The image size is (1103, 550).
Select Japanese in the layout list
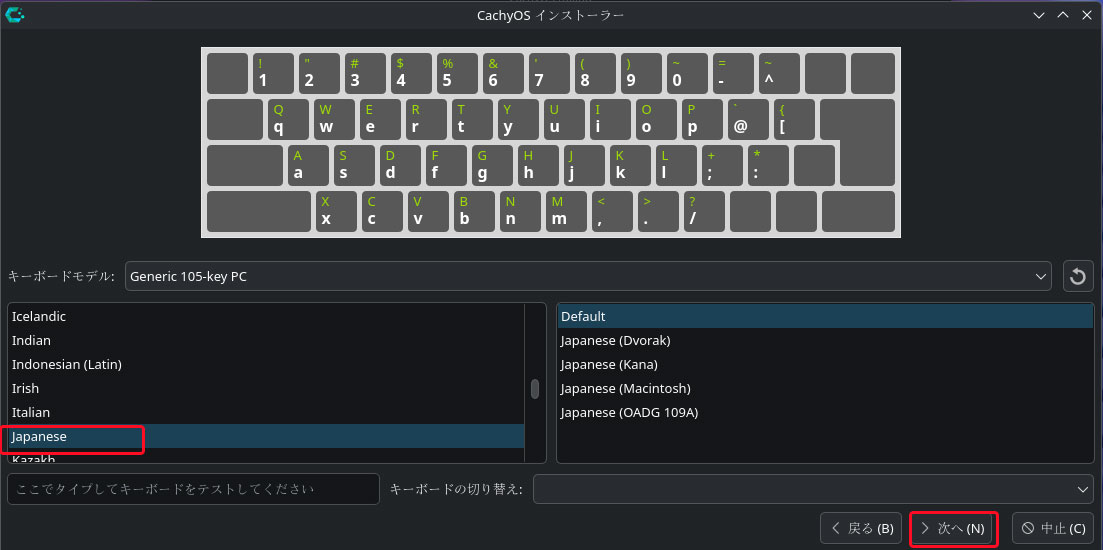[x=266, y=436]
